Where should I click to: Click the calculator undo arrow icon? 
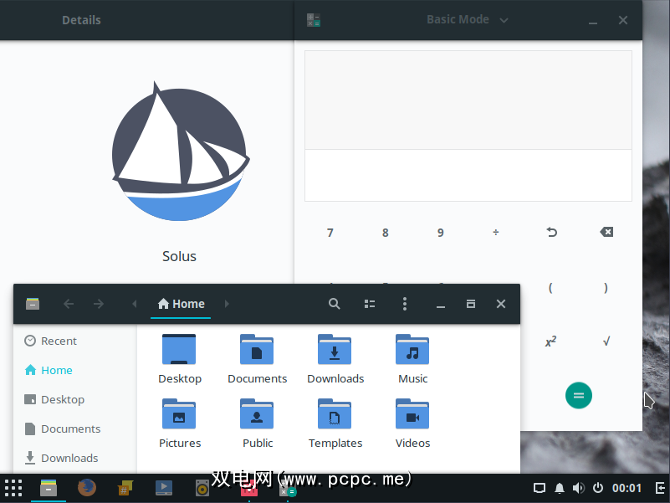[551, 233]
